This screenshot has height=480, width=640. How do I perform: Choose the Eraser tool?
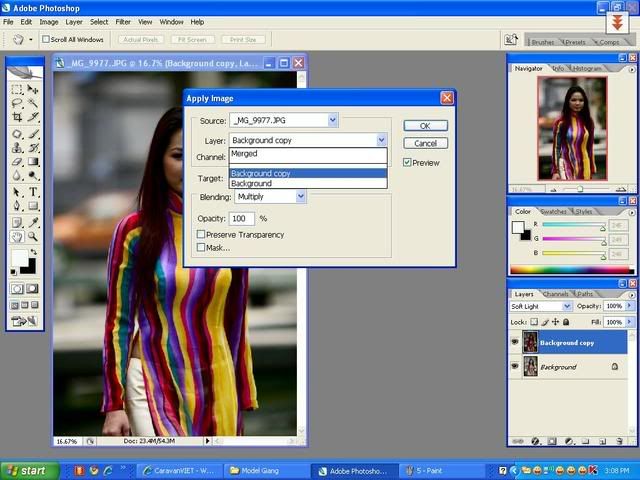tap(17, 162)
